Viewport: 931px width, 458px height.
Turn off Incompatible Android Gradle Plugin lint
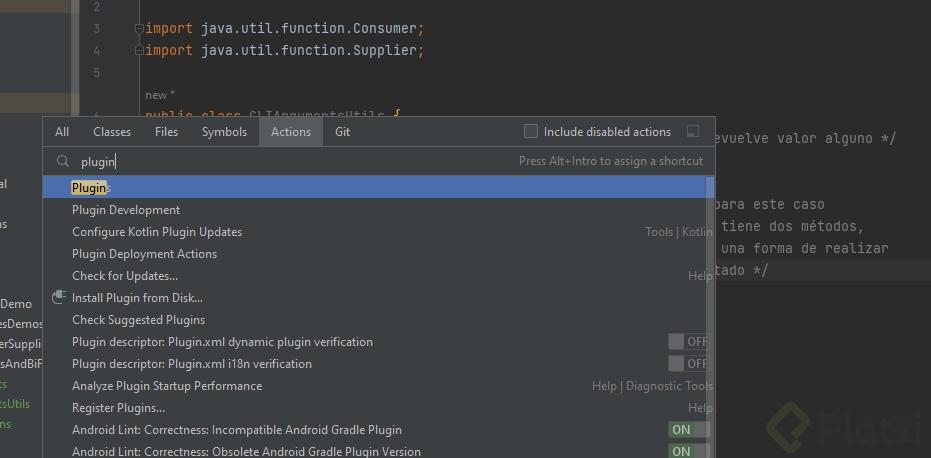688,430
